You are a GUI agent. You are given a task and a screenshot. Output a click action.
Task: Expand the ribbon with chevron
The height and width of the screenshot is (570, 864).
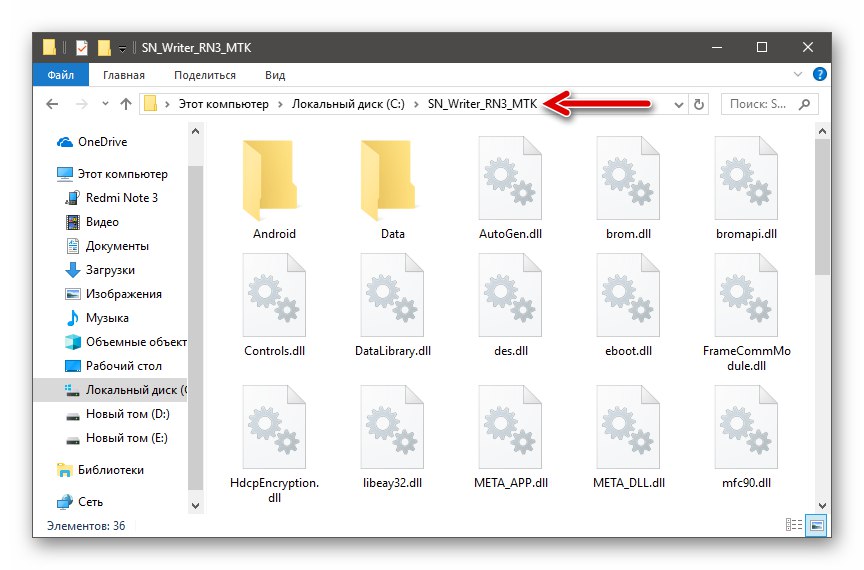797,74
